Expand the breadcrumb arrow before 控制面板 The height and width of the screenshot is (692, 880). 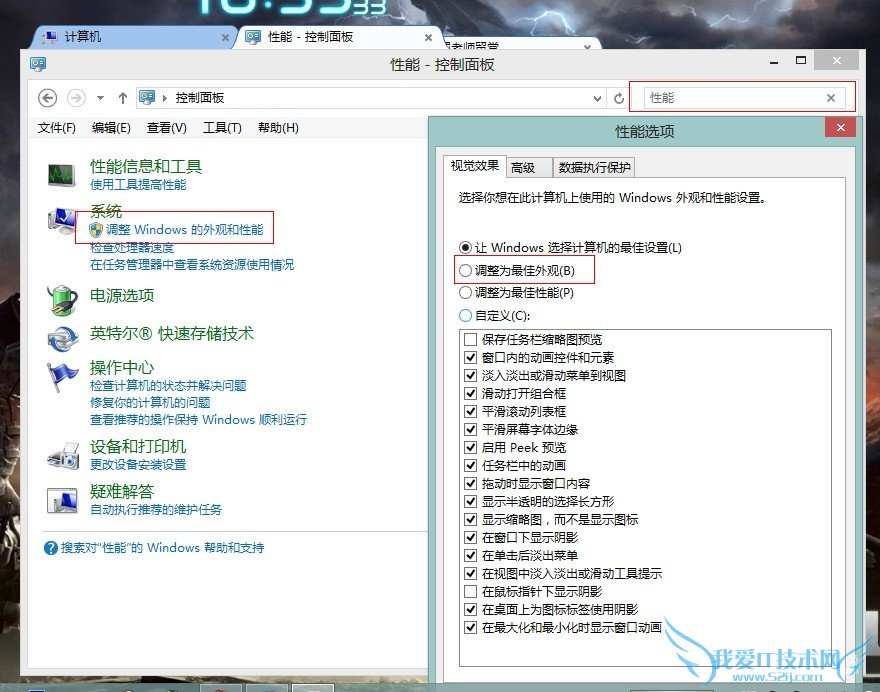click(165, 98)
